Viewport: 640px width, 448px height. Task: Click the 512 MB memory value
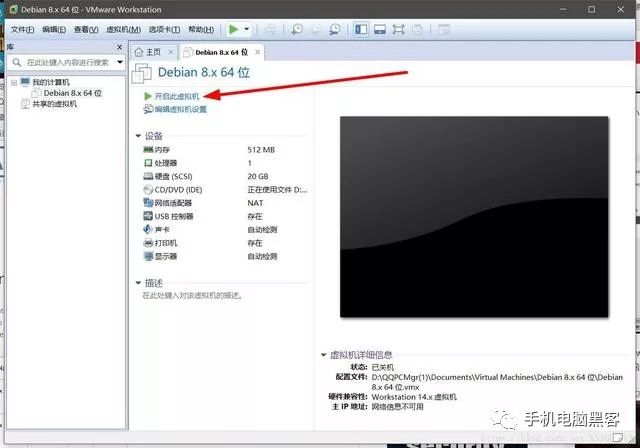click(x=261, y=150)
